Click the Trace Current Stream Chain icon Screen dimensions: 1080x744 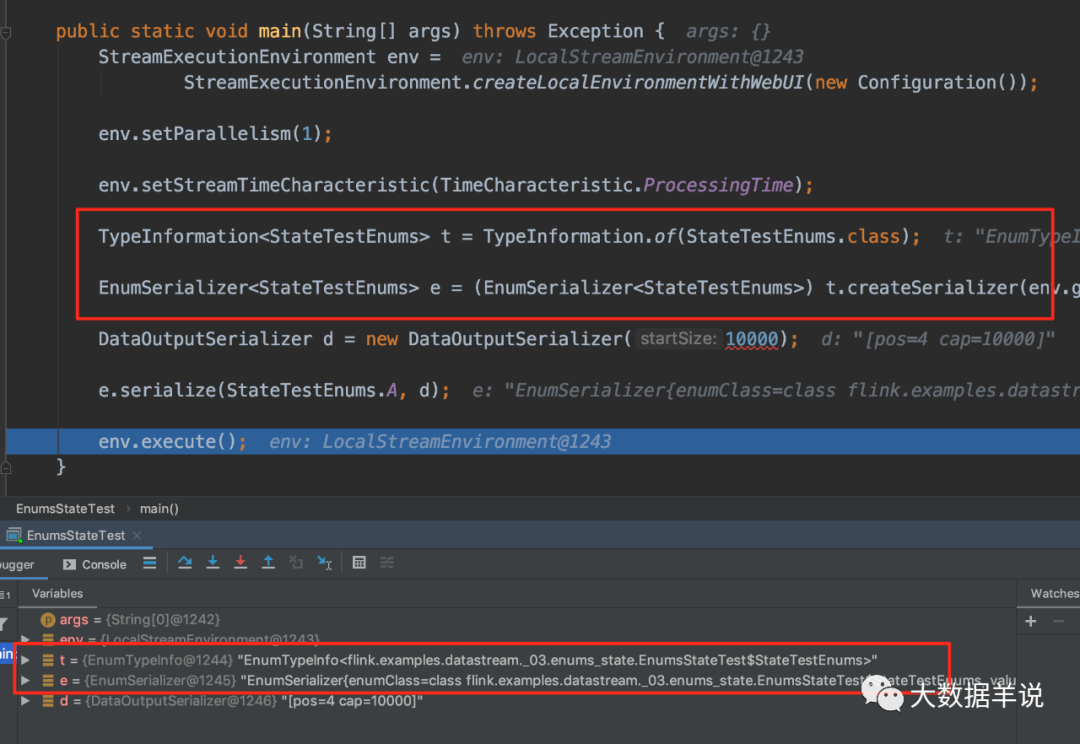point(387,563)
